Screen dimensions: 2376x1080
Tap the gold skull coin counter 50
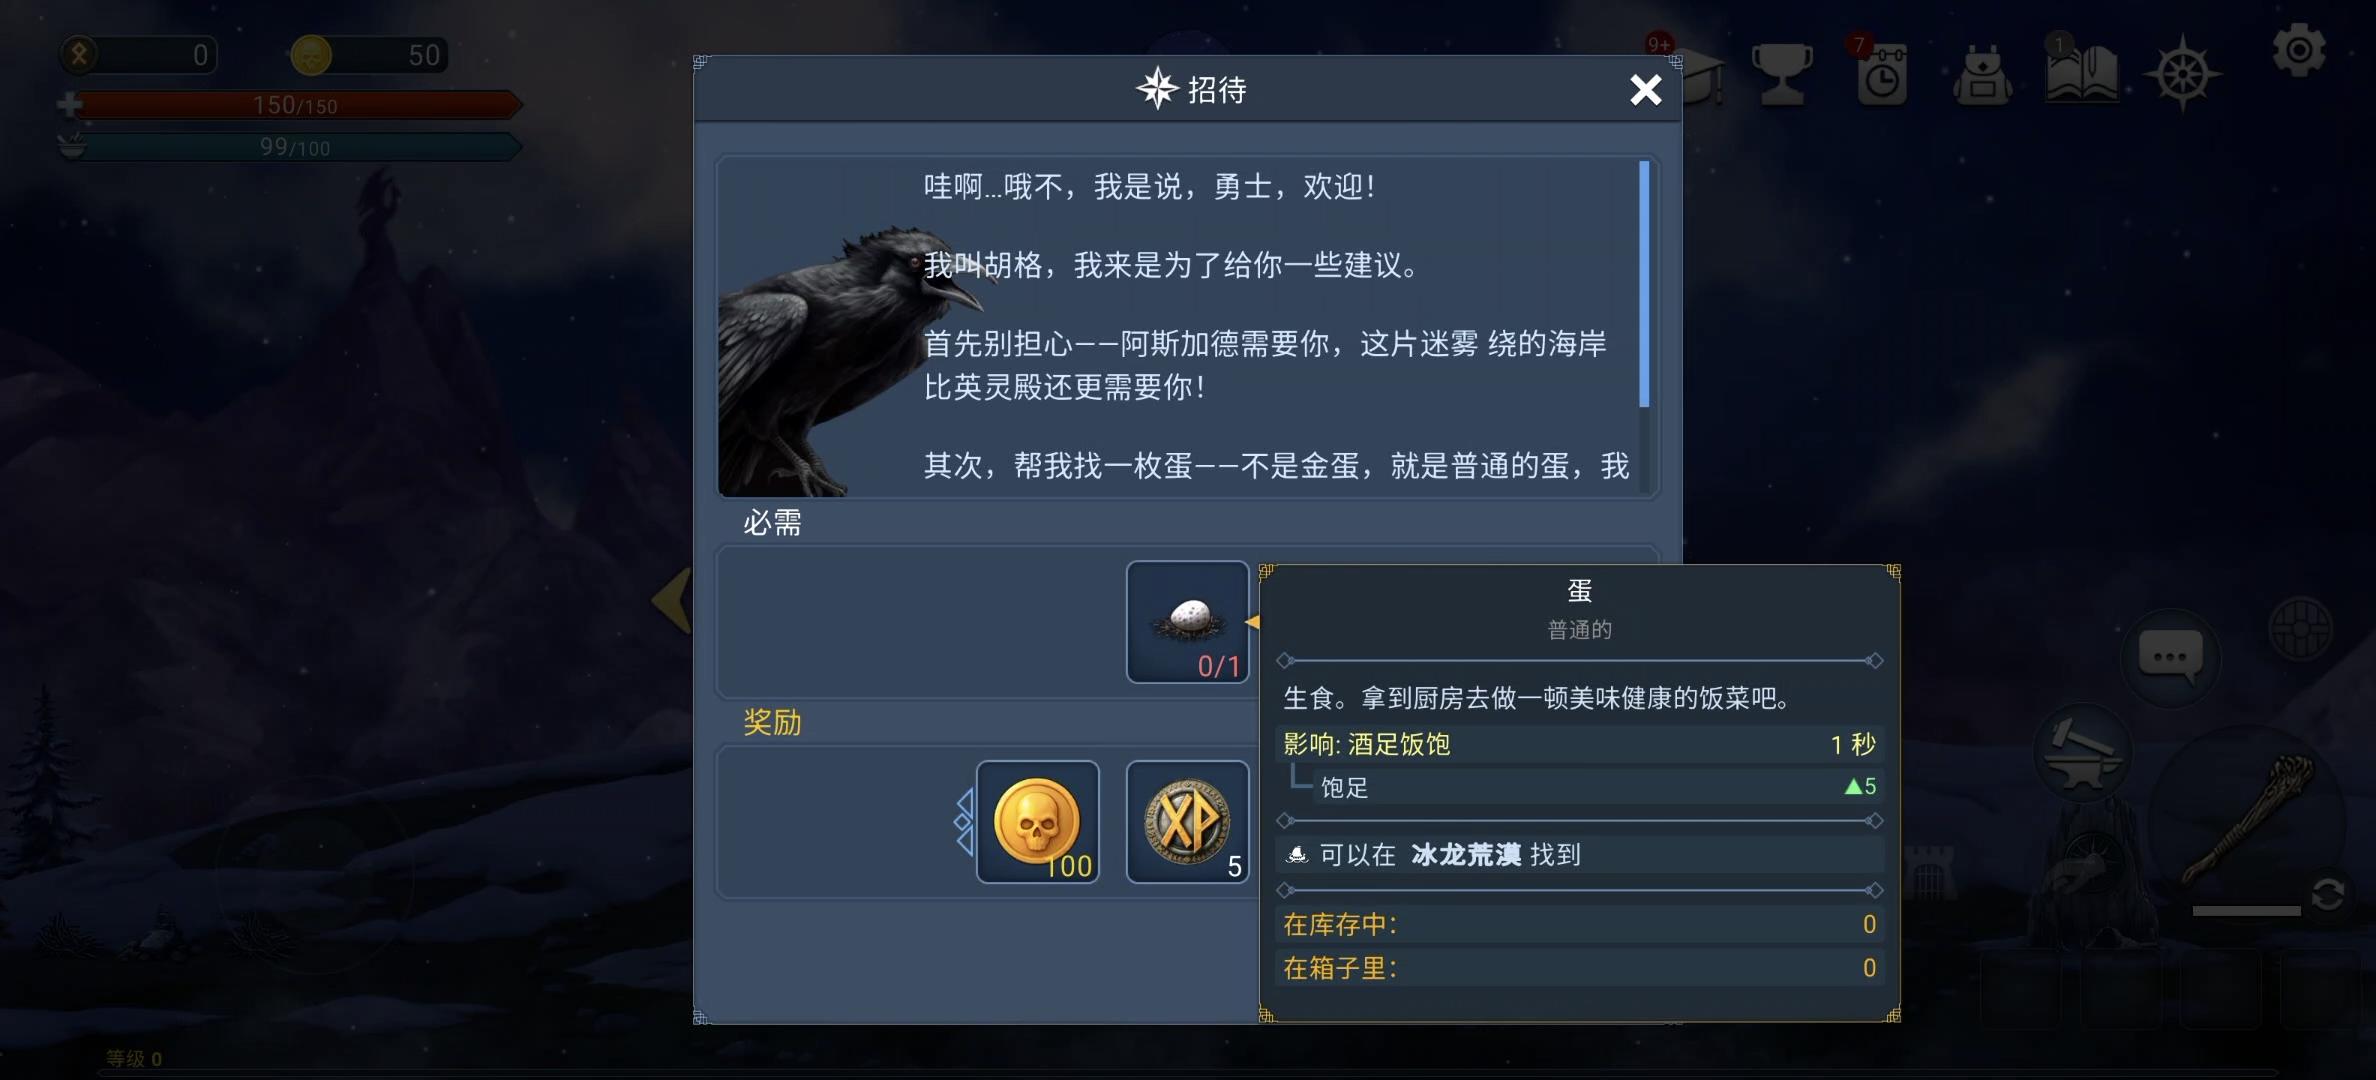tap(368, 55)
